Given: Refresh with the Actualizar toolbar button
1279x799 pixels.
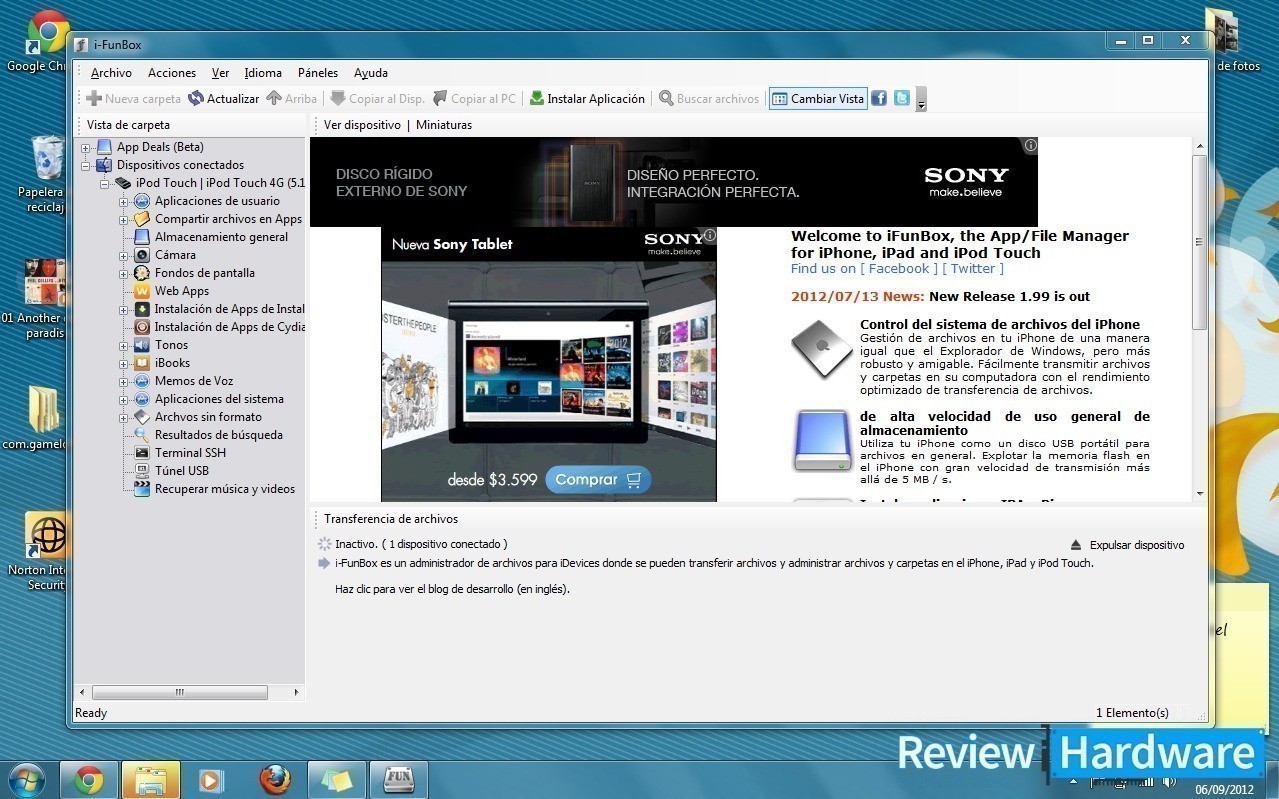Looking at the screenshot, I should [x=224, y=98].
